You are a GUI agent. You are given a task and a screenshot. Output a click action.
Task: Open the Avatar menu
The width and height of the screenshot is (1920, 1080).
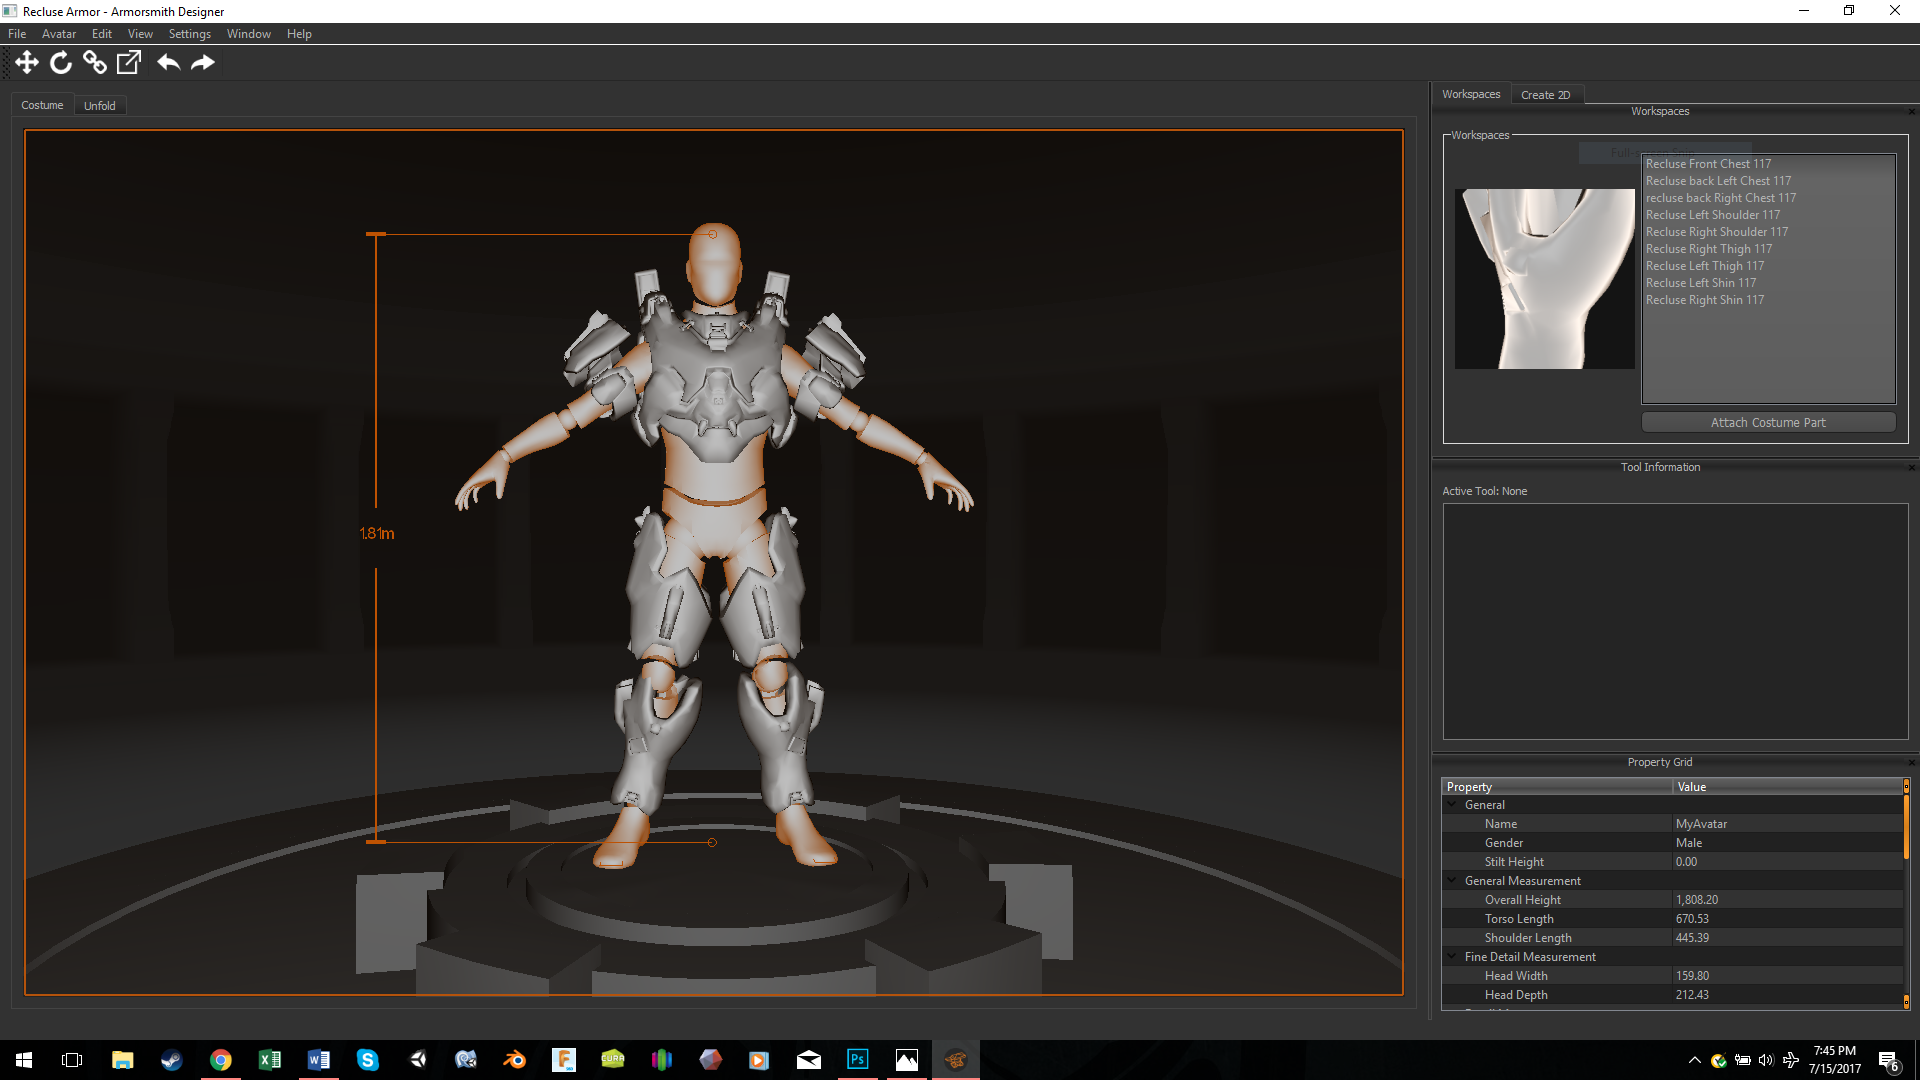tap(59, 34)
